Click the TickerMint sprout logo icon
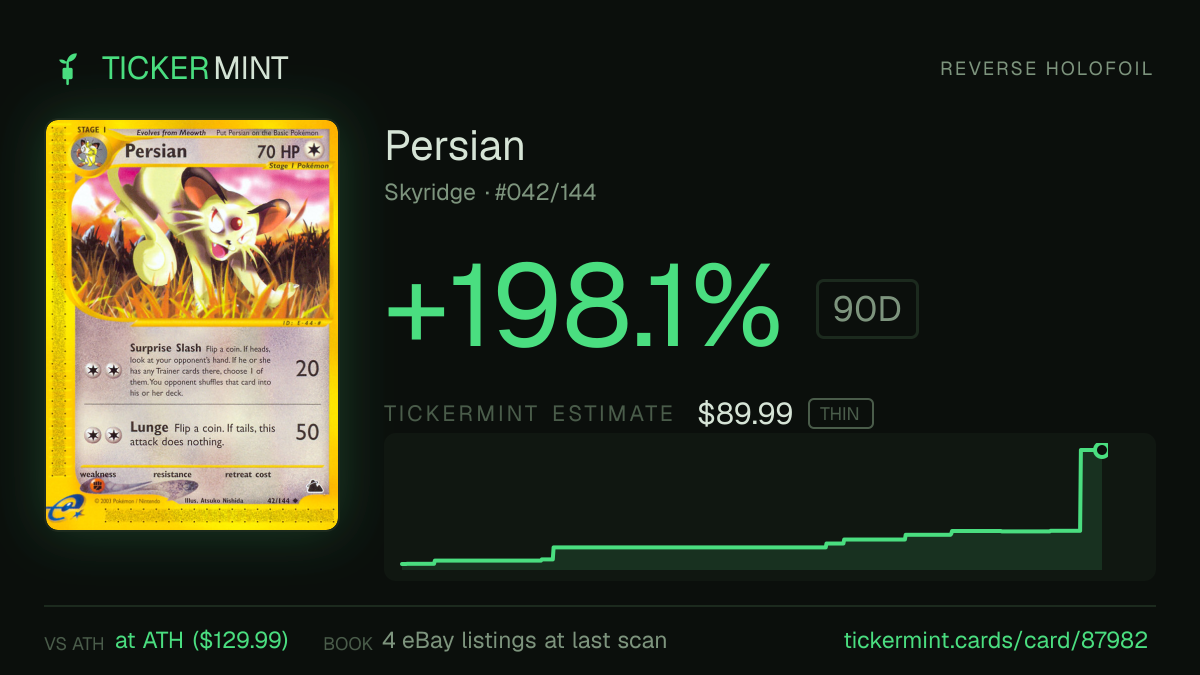 pyautogui.click(x=68, y=68)
